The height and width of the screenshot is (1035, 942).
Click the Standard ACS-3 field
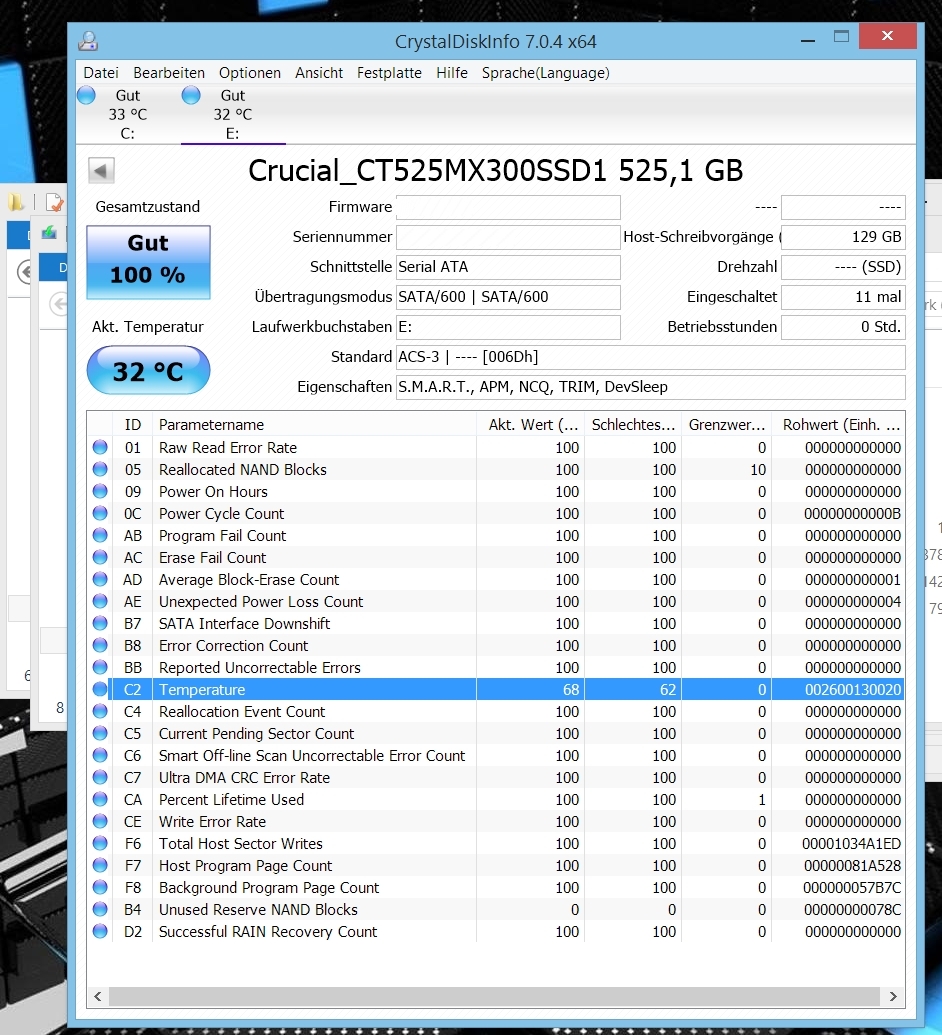point(650,357)
